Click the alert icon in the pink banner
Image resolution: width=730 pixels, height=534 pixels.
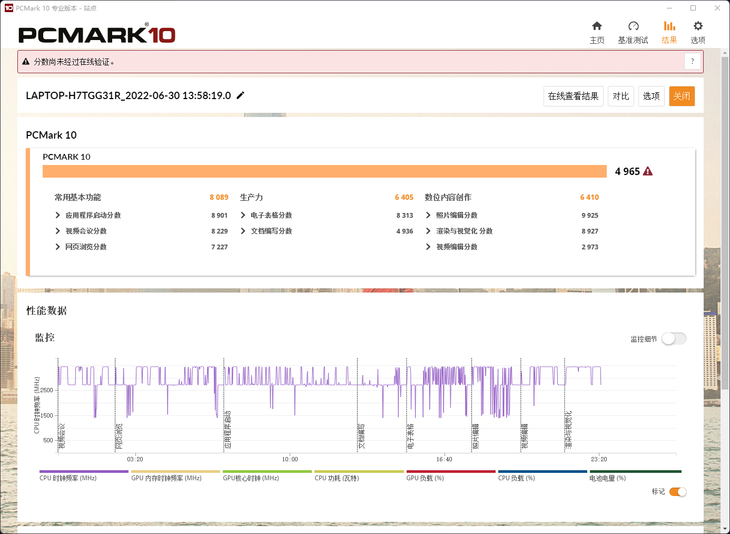(x=26, y=62)
